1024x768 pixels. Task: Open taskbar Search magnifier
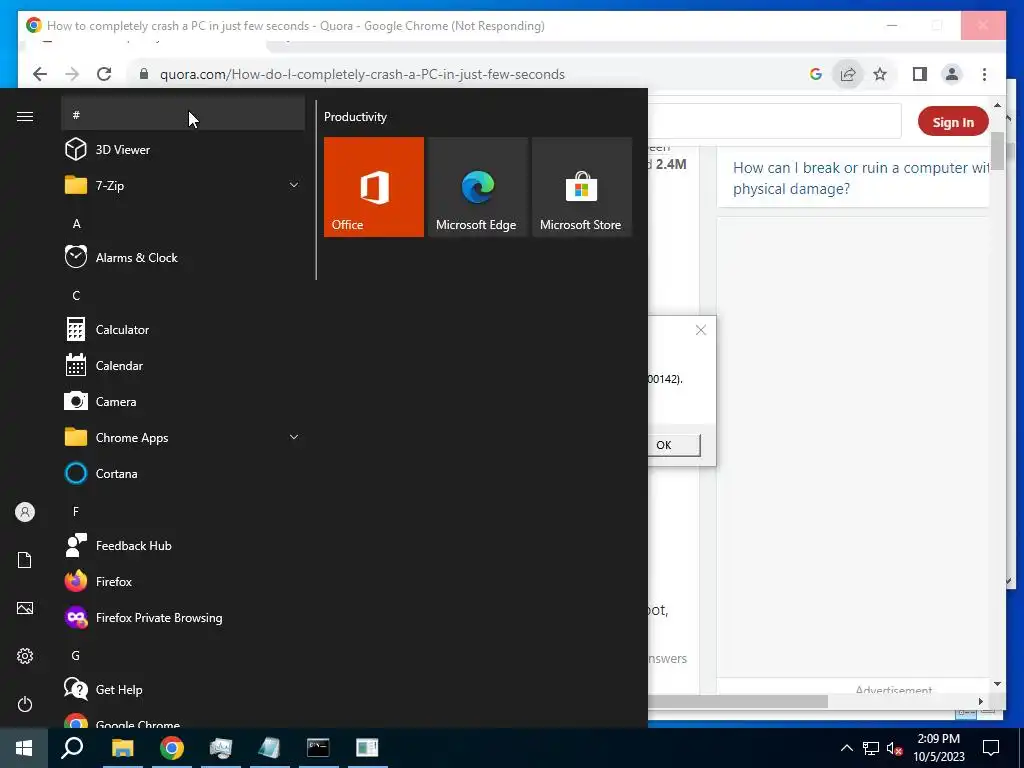[72, 748]
